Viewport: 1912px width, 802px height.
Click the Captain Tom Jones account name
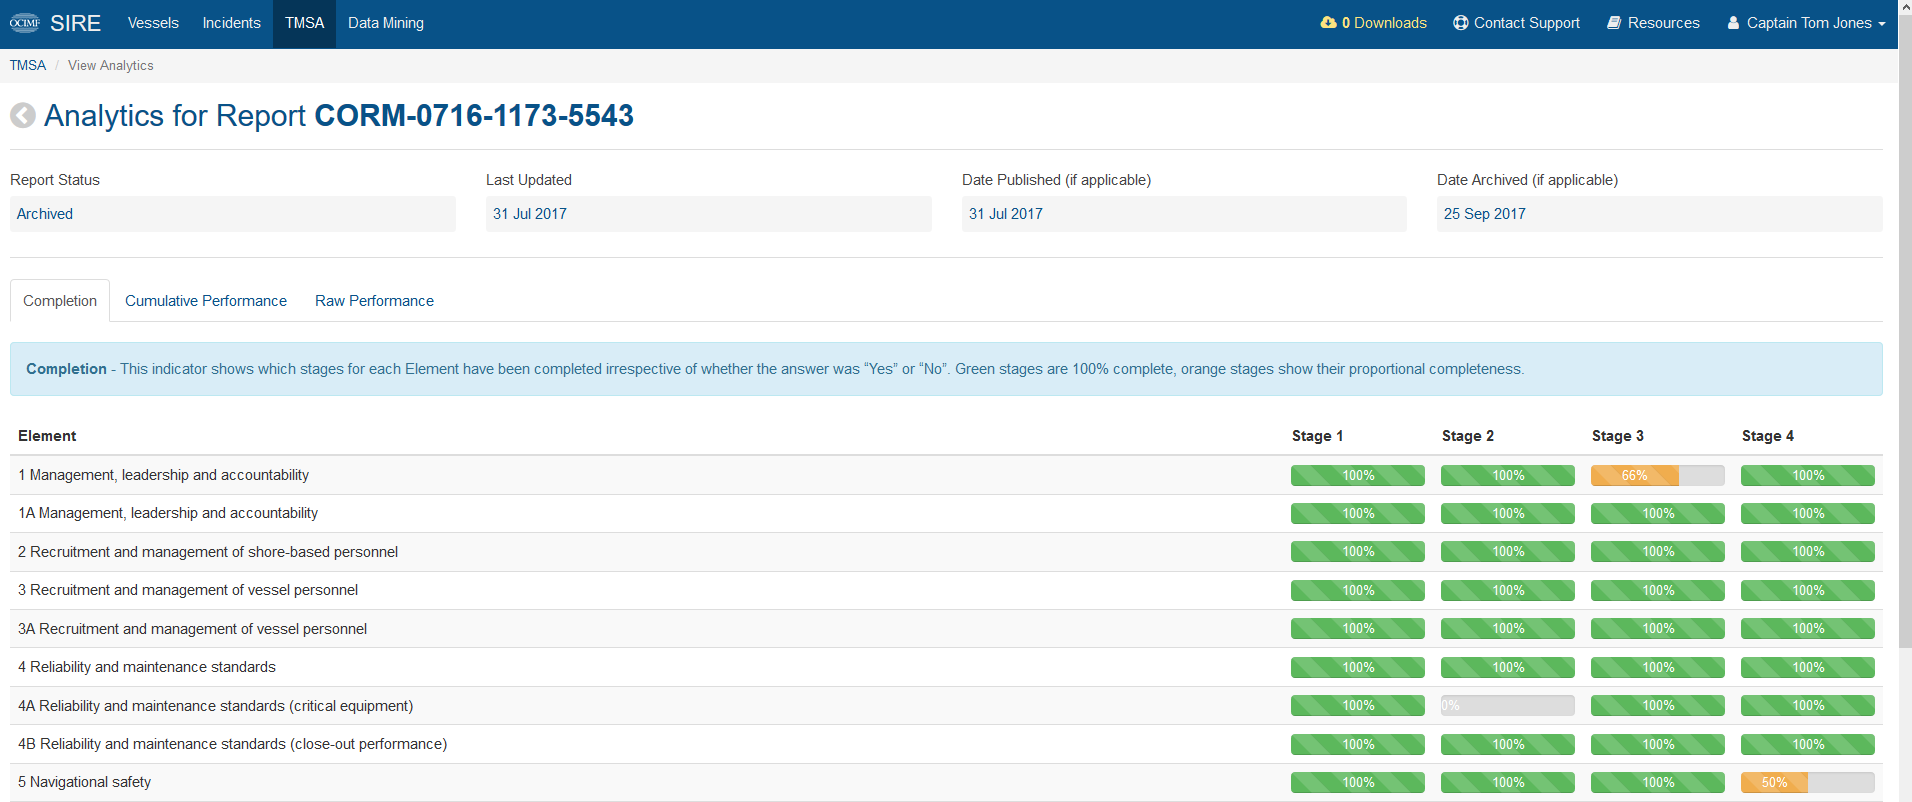click(1809, 23)
